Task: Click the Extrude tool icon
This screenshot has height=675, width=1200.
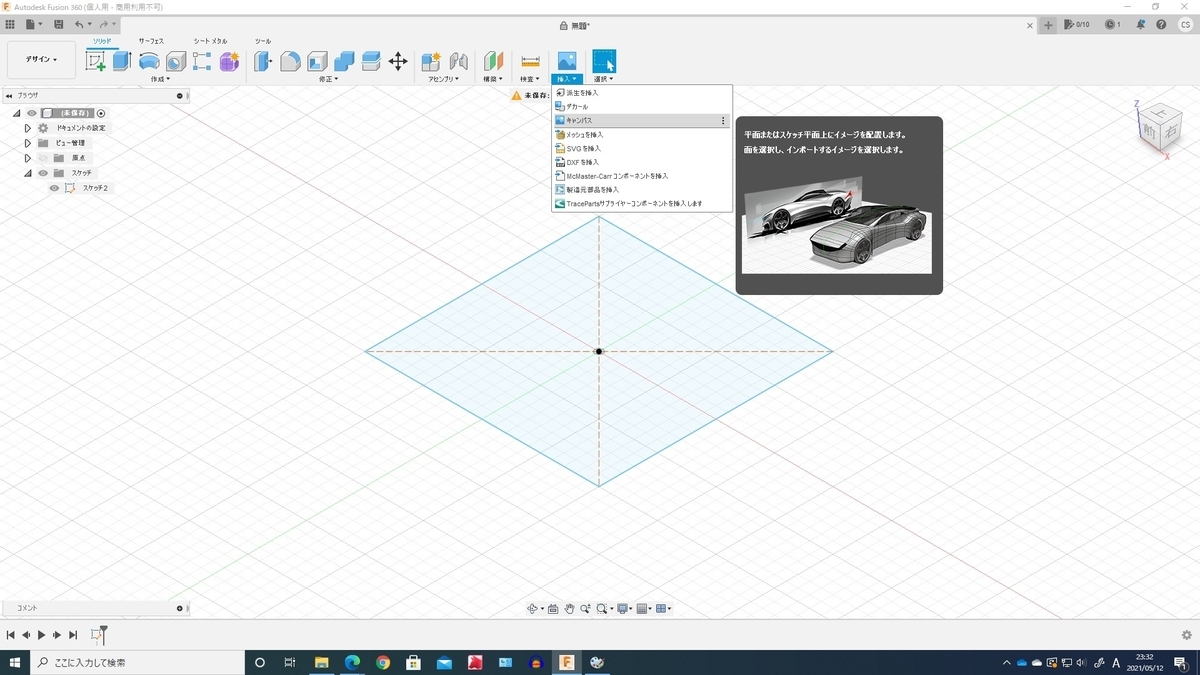Action: click(122, 61)
